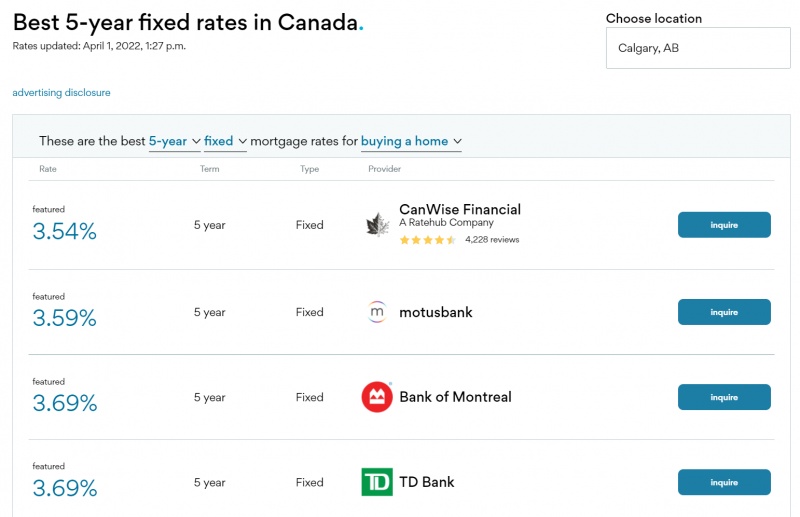800x517 pixels.
Task: Select the motusbank provider name
Action: [x=436, y=312]
